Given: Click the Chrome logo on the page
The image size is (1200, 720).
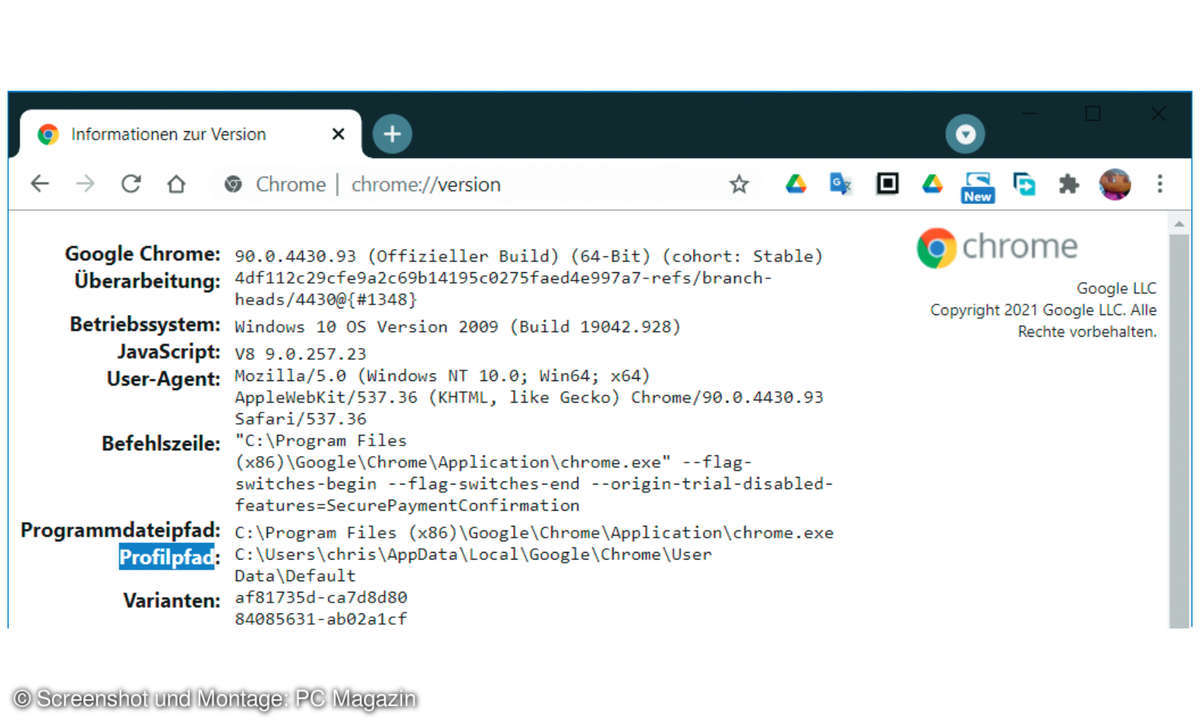Looking at the screenshot, I should click(997, 248).
